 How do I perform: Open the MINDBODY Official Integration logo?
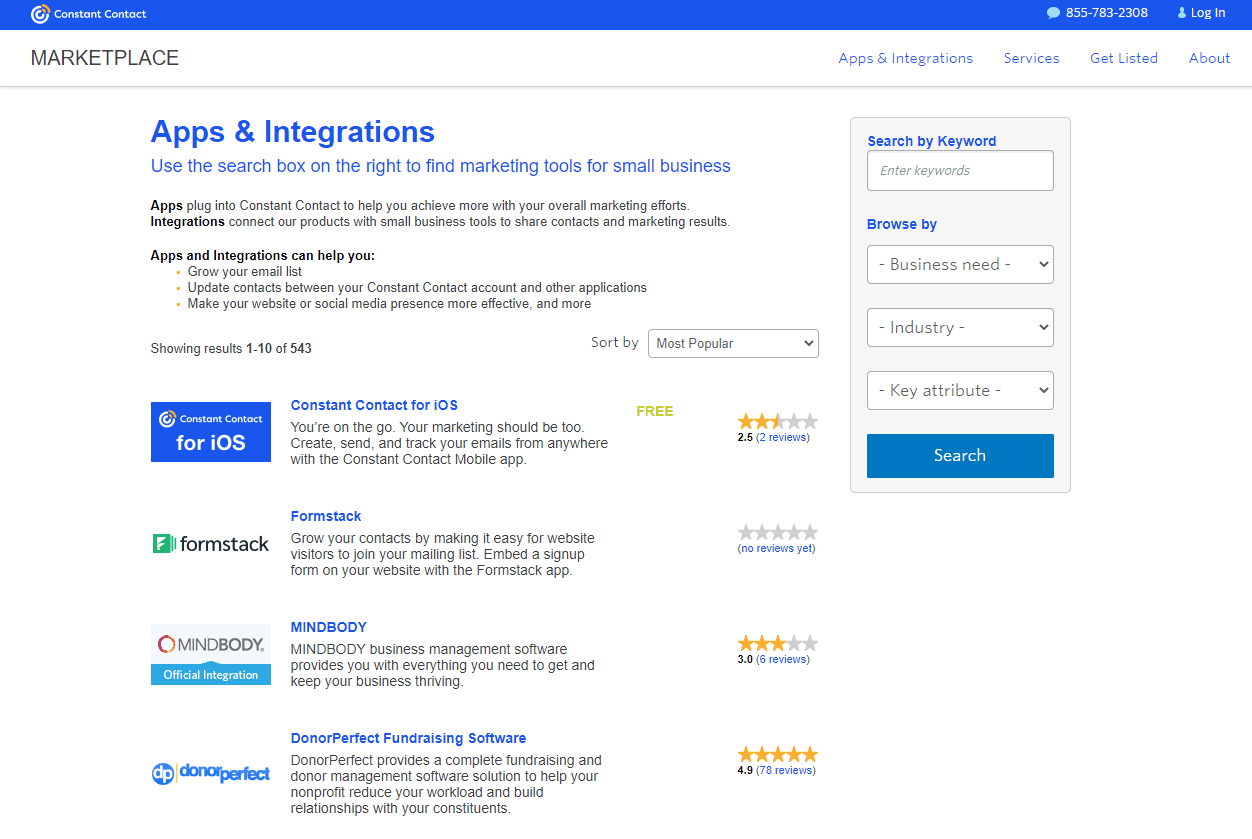(211, 654)
